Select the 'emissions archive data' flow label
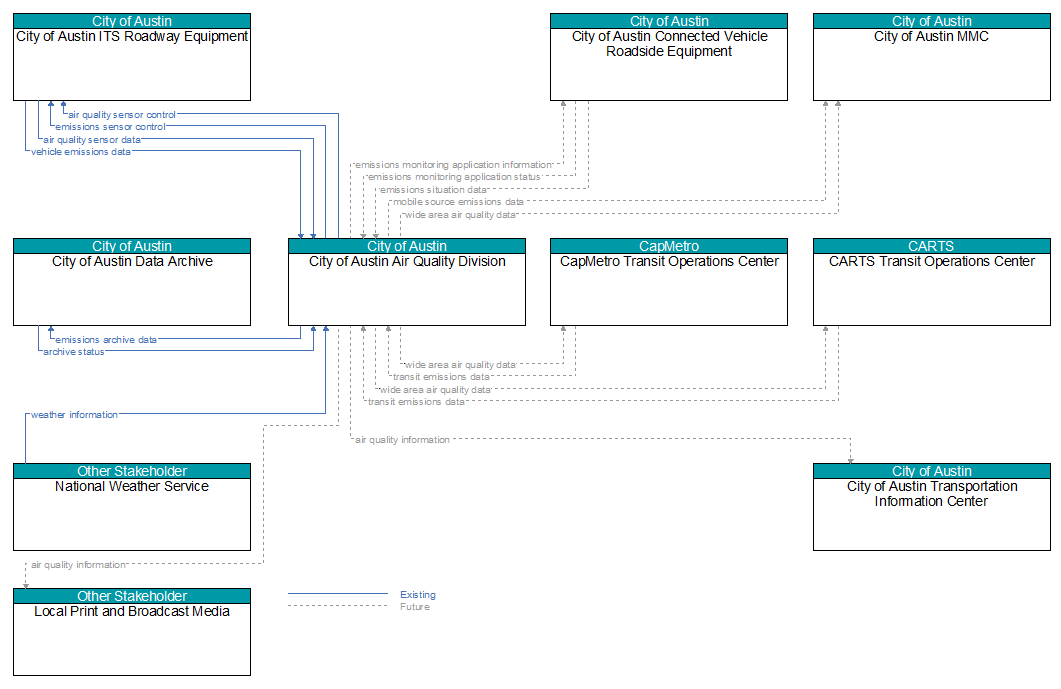 [106, 340]
